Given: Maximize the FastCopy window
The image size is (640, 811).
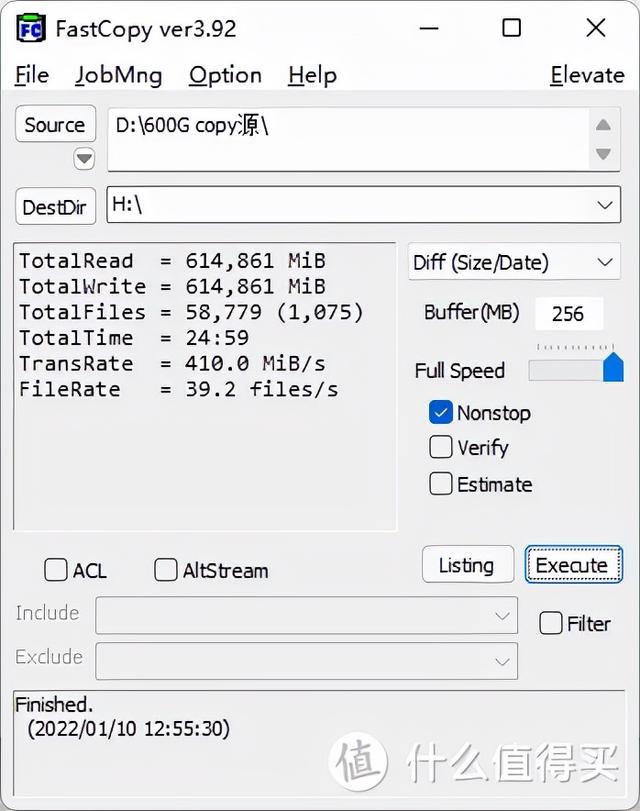Looking at the screenshot, I should [512, 27].
